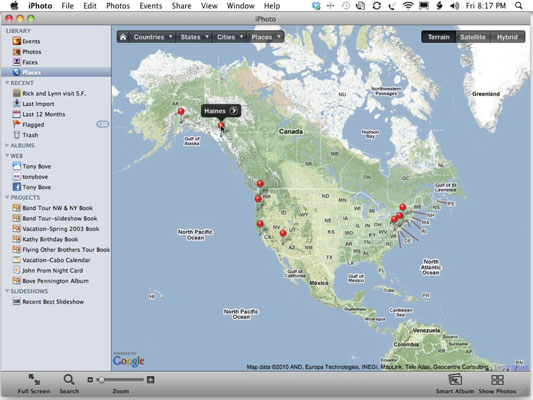Select the Flagged item
Screen dimensions: 533x400
point(33,125)
